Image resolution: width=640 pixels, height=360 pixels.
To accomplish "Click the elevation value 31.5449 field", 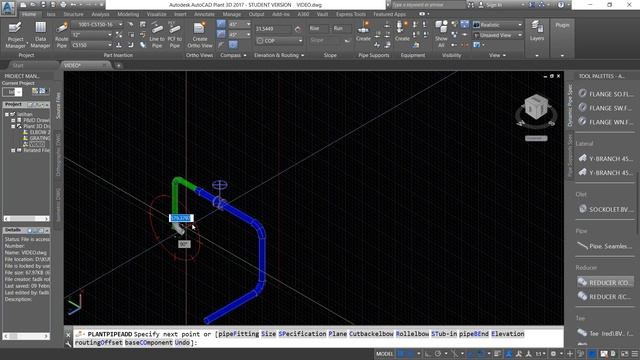I will 273,29.
